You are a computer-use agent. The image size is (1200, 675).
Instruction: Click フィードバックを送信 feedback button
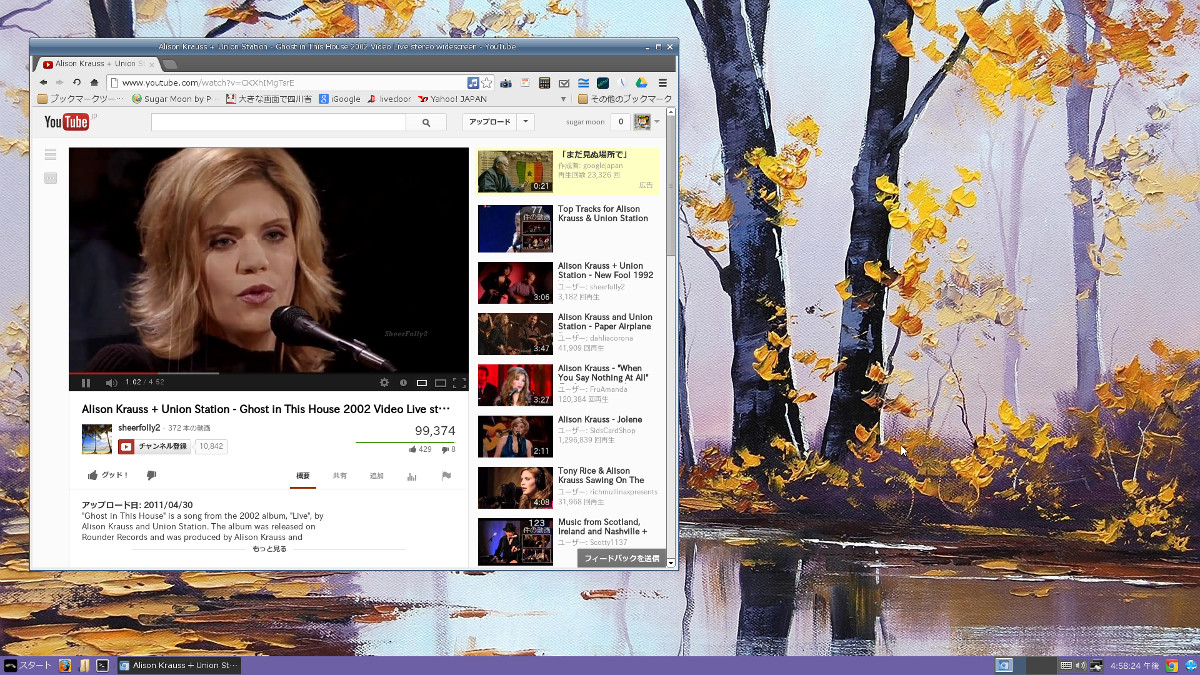tap(622, 558)
